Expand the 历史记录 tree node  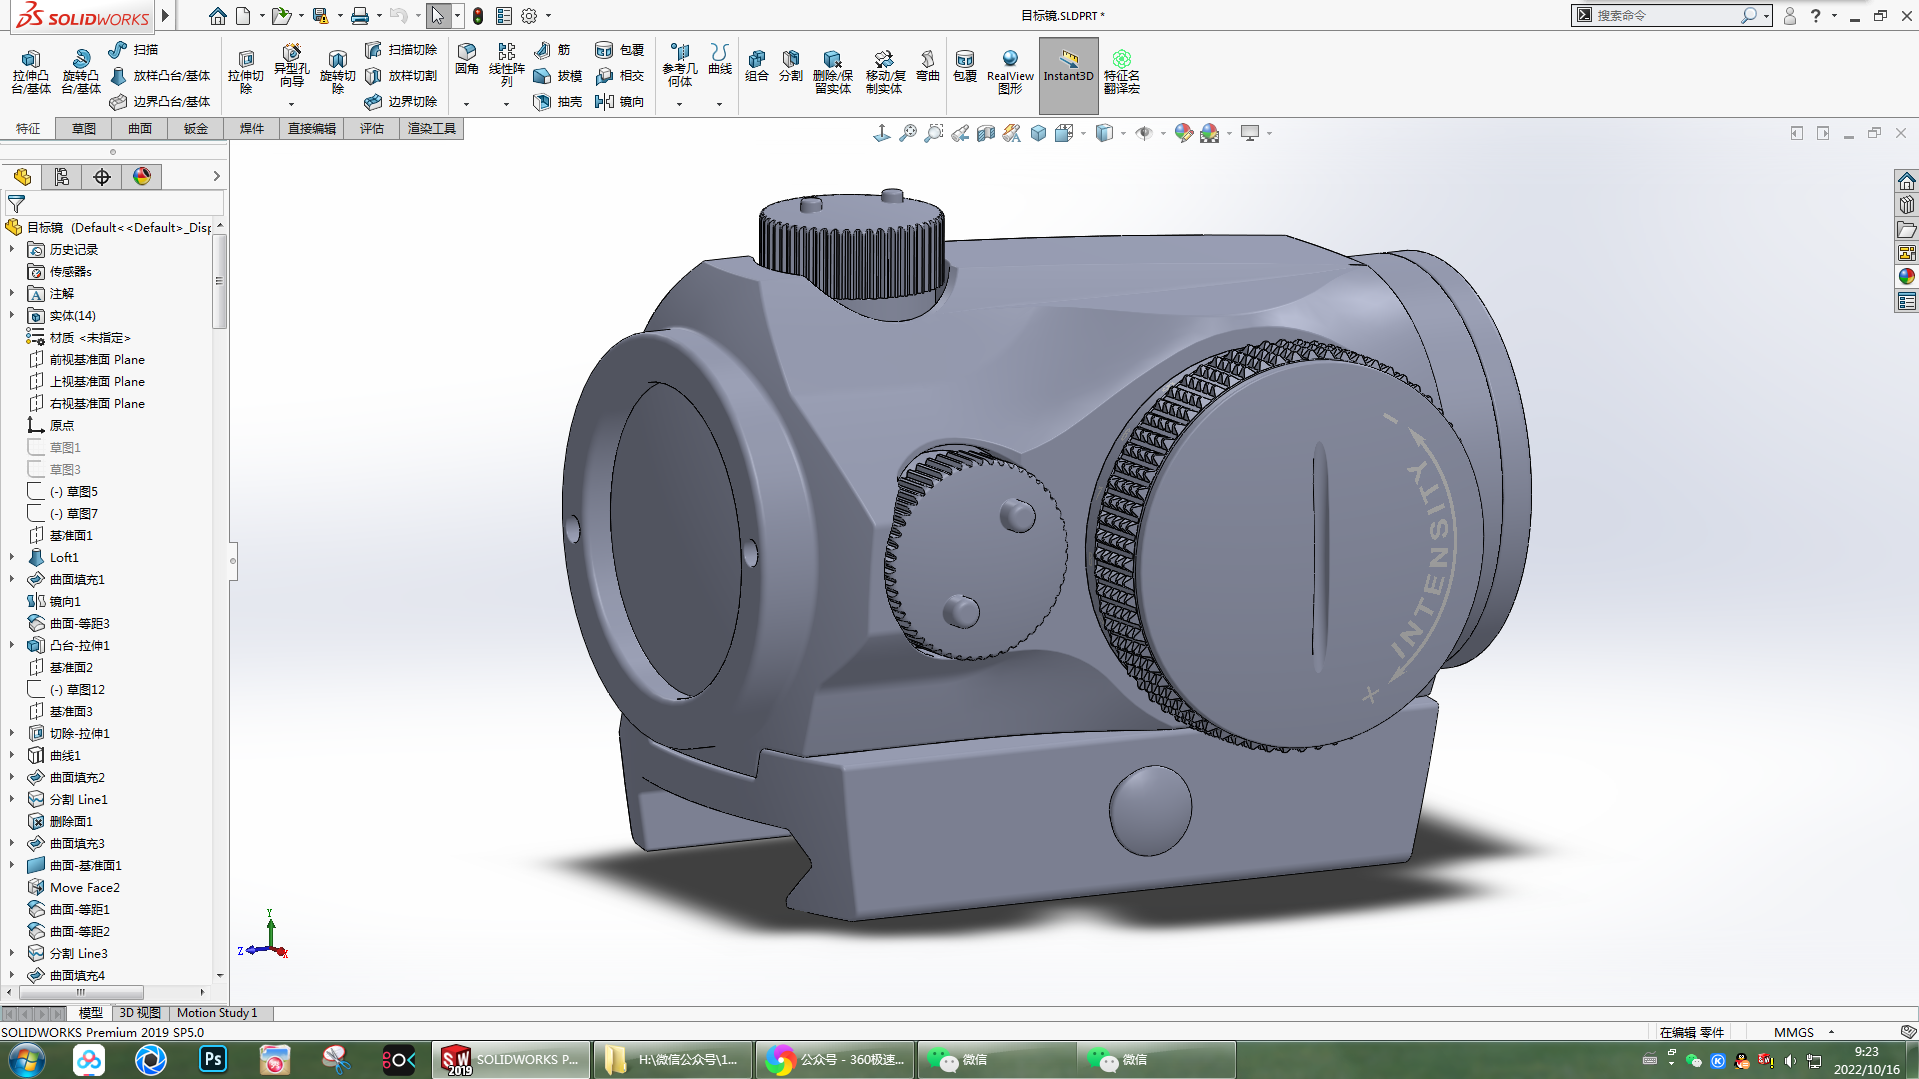[12, 250]
